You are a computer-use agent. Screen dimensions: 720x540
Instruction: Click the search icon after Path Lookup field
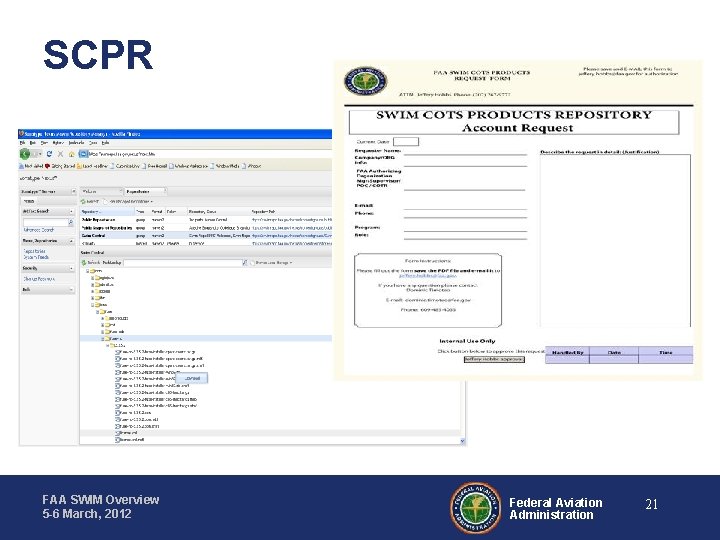point(245,263)
